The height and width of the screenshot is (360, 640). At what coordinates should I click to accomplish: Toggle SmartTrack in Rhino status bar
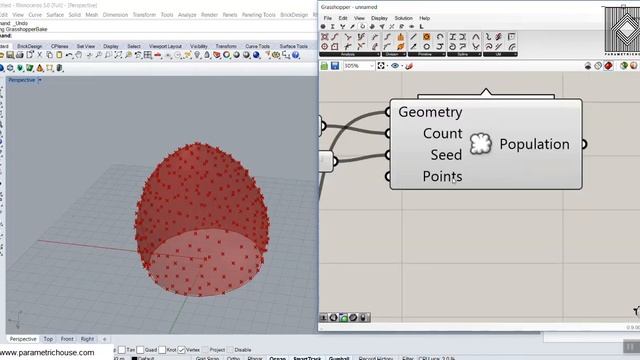(x=307, y=358)
